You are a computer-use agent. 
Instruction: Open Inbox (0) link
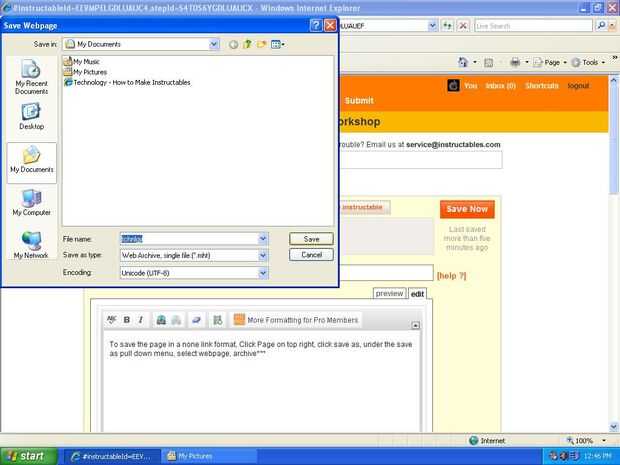click(x=501, y=85)
